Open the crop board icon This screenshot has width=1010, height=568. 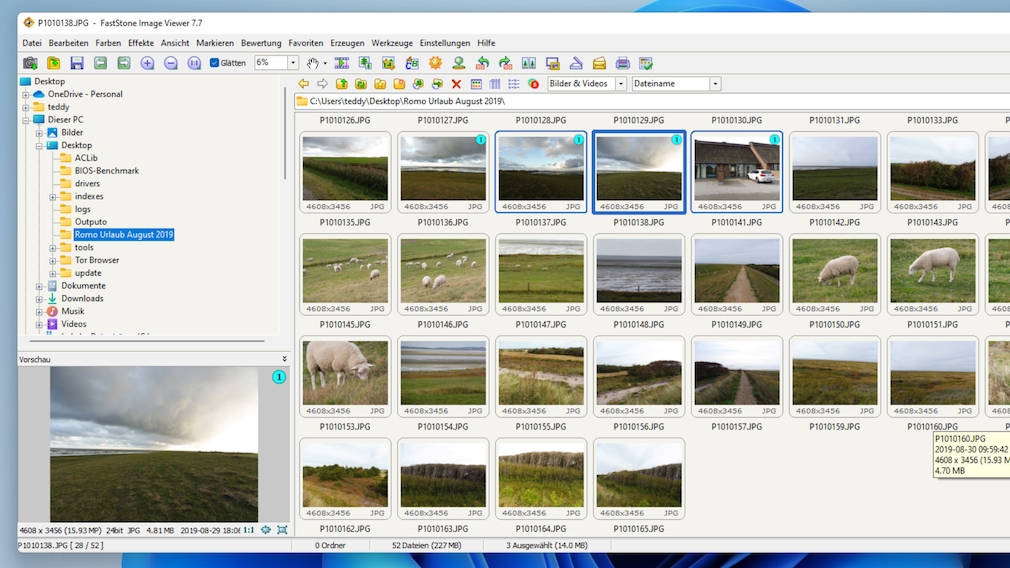388,63
